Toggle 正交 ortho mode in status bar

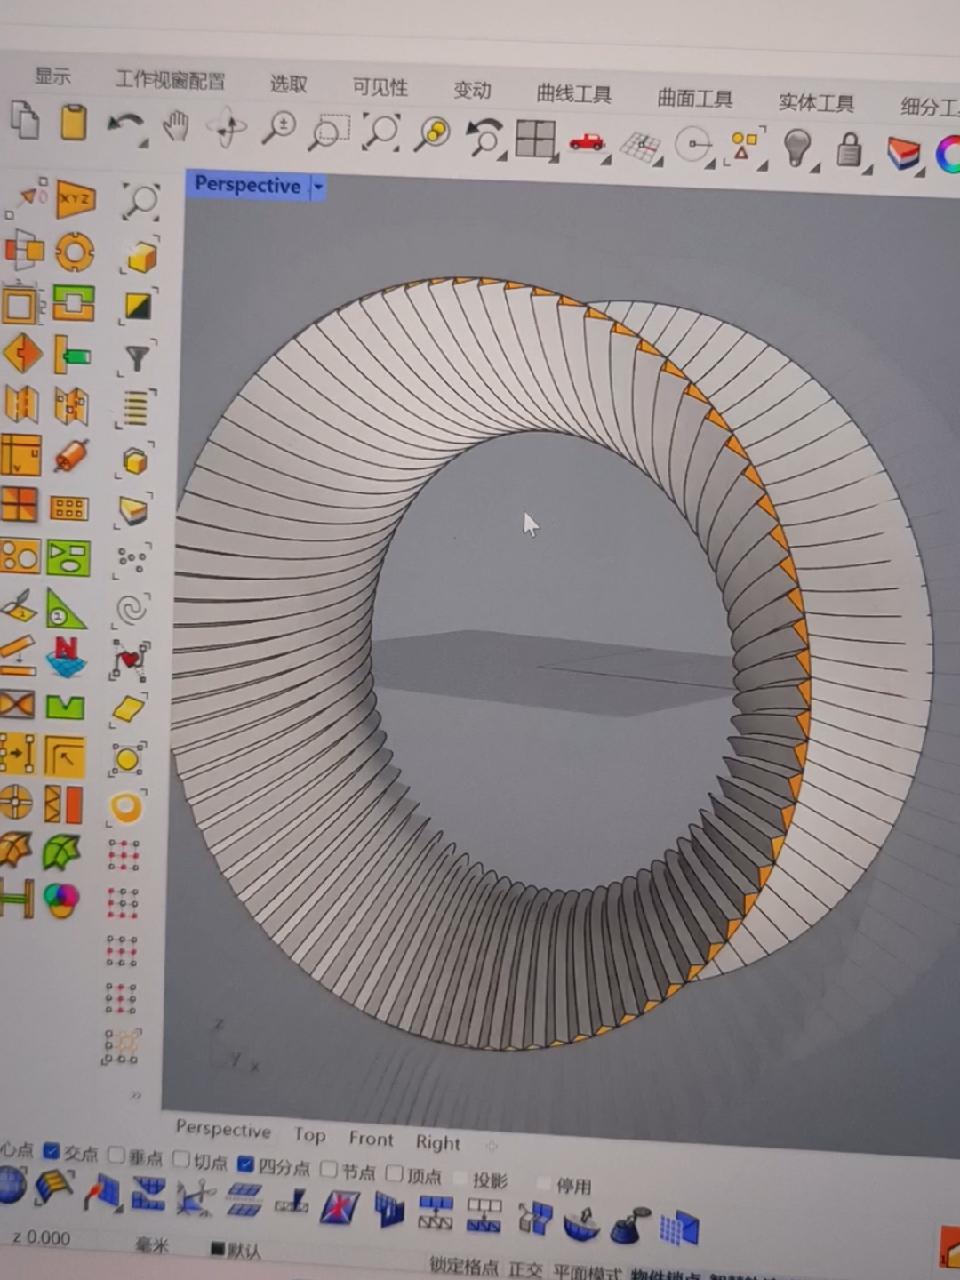coord(525,1269)
